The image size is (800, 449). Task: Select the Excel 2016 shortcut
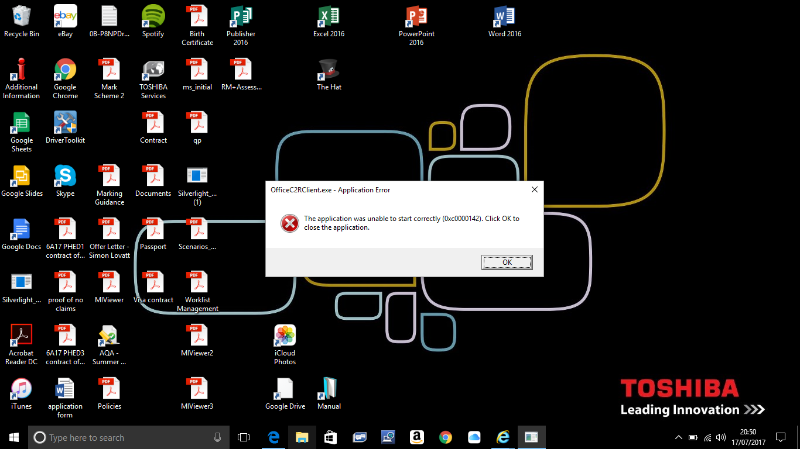pyautogui.click(x=329, y=20)
